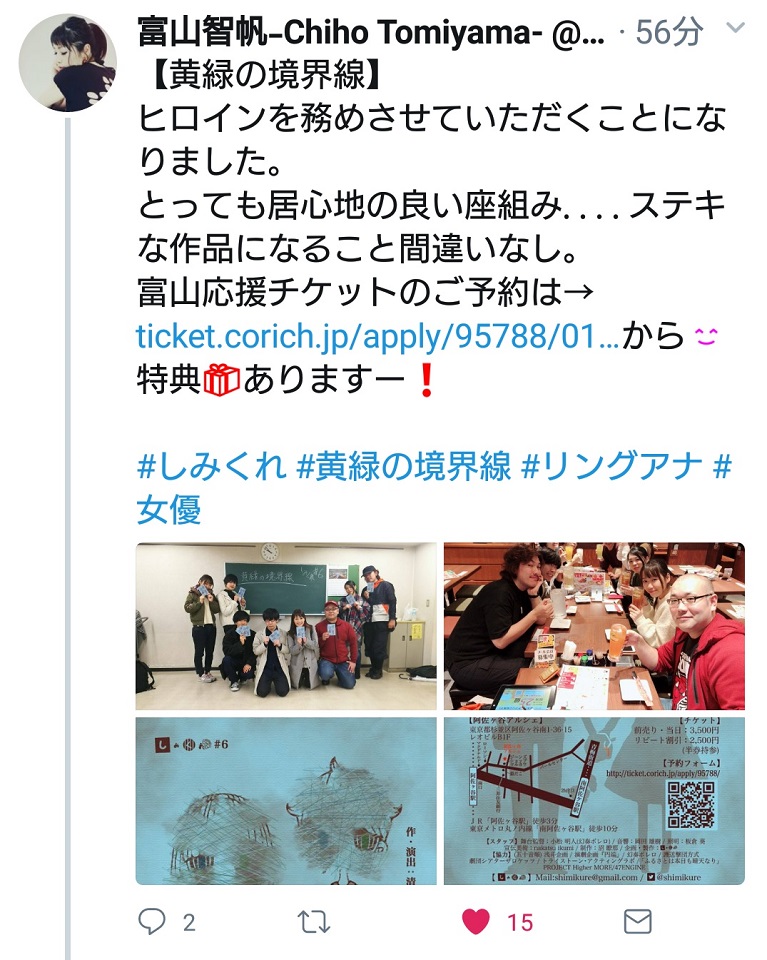Expand the tweet options chevron menu

tap(735, 28)
